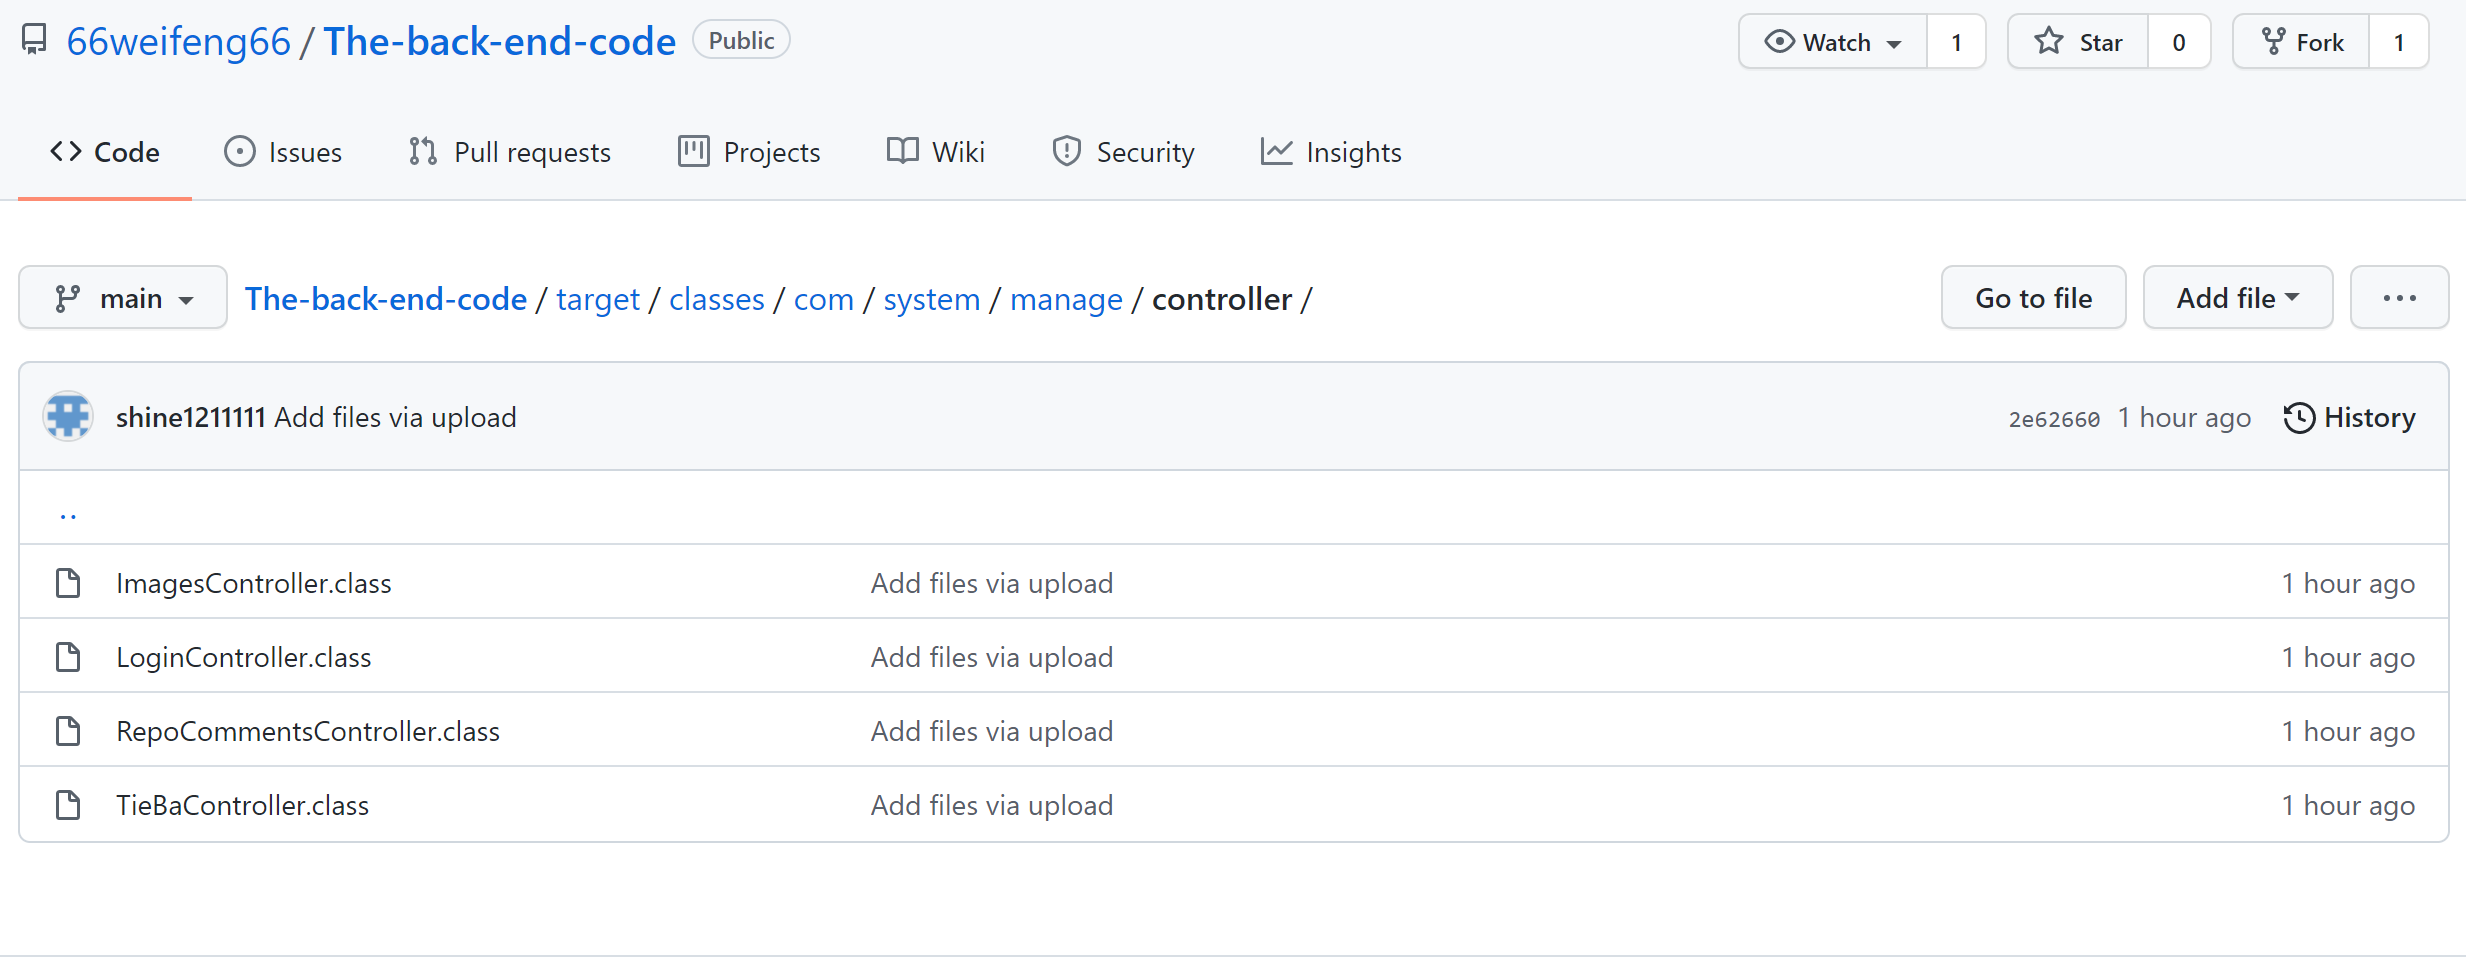Open the Pull requests tab

pos(510,152)
